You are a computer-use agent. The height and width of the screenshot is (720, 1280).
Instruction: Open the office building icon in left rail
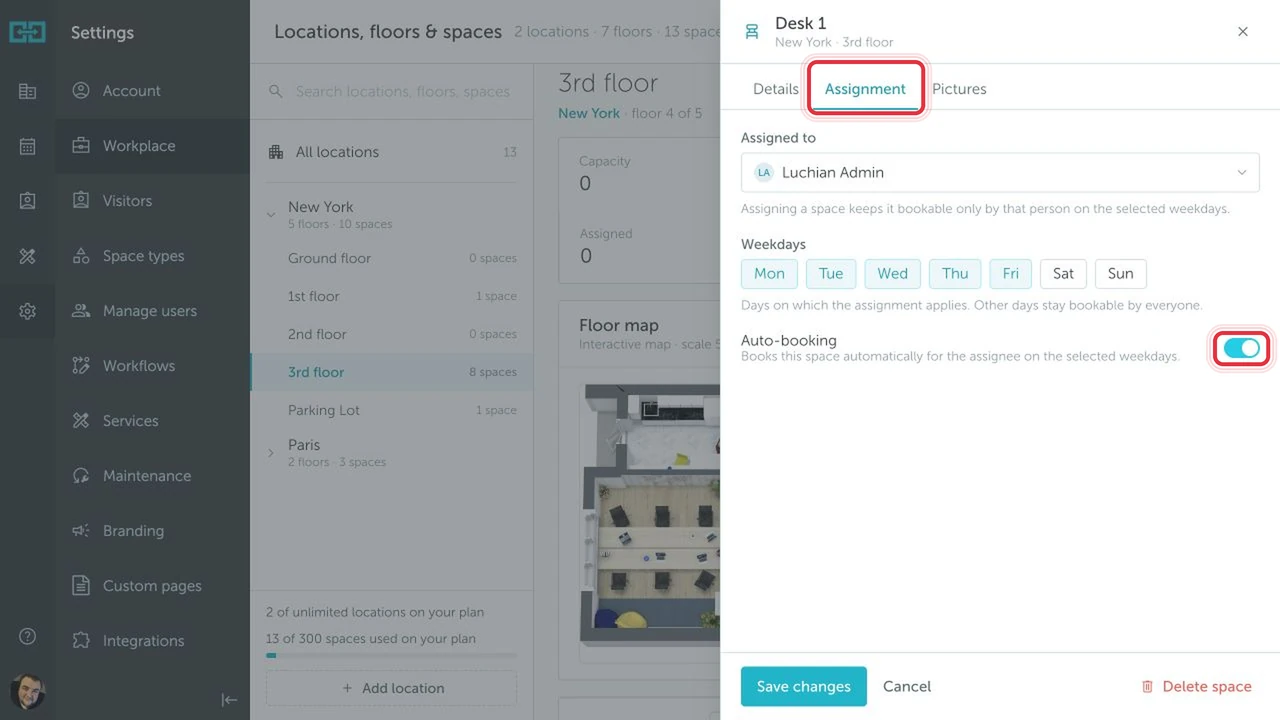tap(27, 91)
